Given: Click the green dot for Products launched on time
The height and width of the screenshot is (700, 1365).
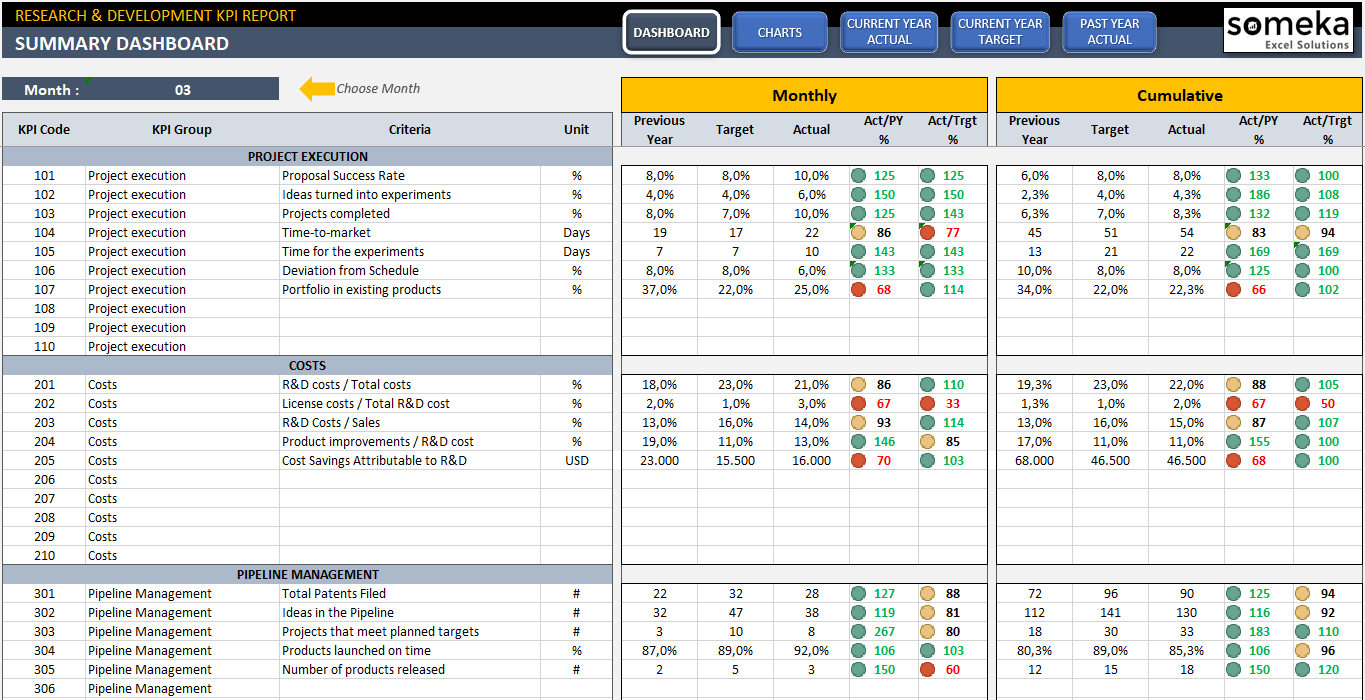Looking at the screenshot, I should coord(857,650).
